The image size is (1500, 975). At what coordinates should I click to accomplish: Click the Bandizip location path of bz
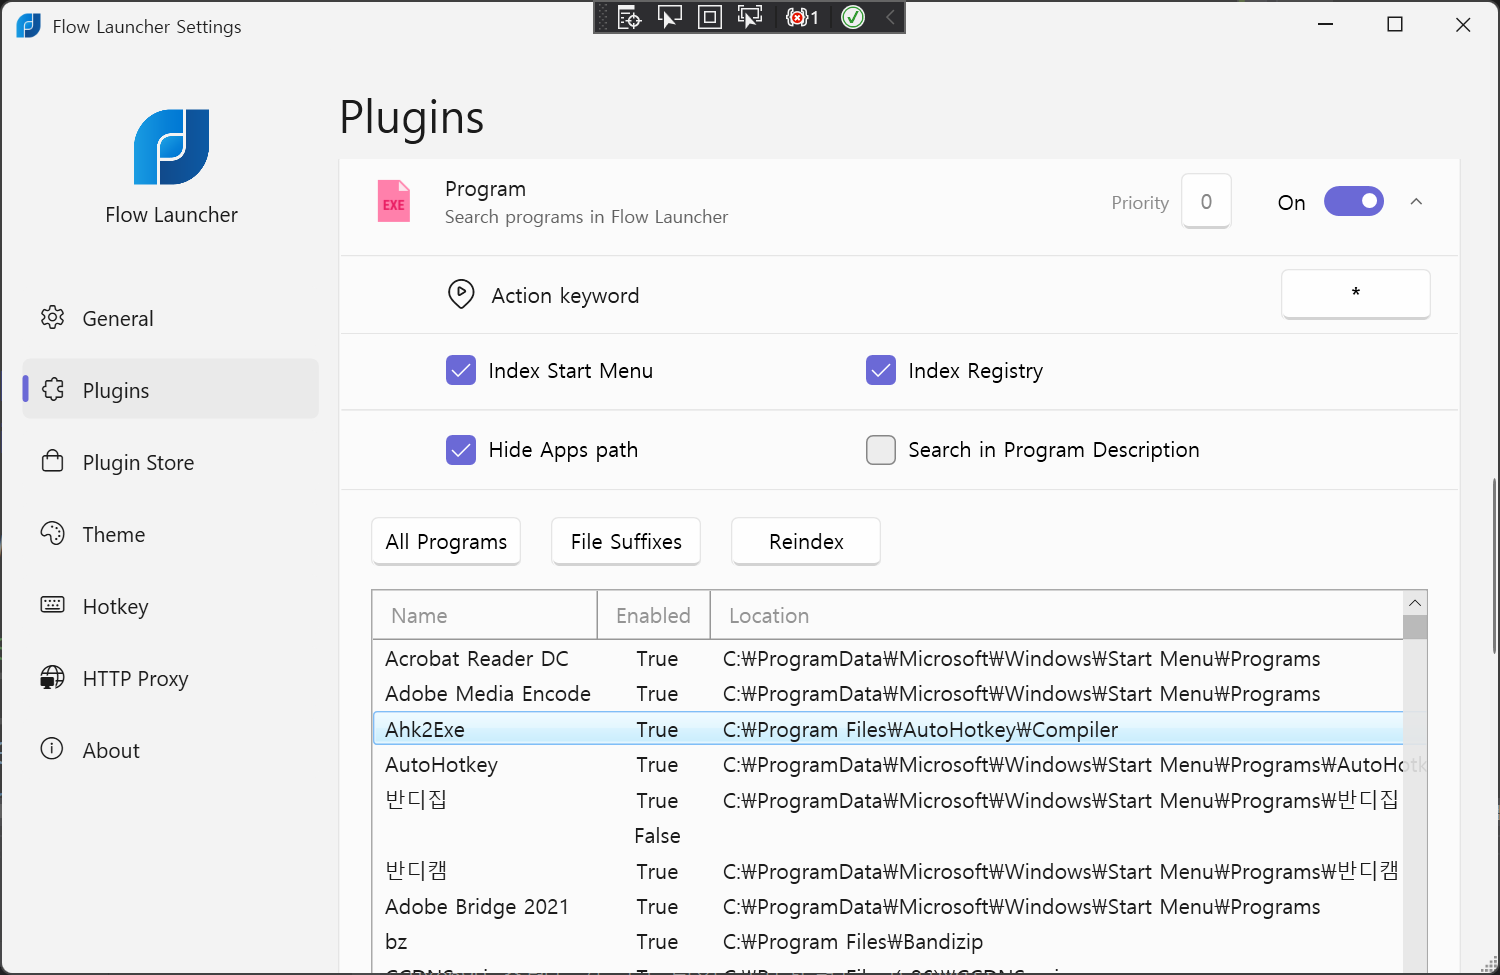pyautogui.click(x=853, y=942)
